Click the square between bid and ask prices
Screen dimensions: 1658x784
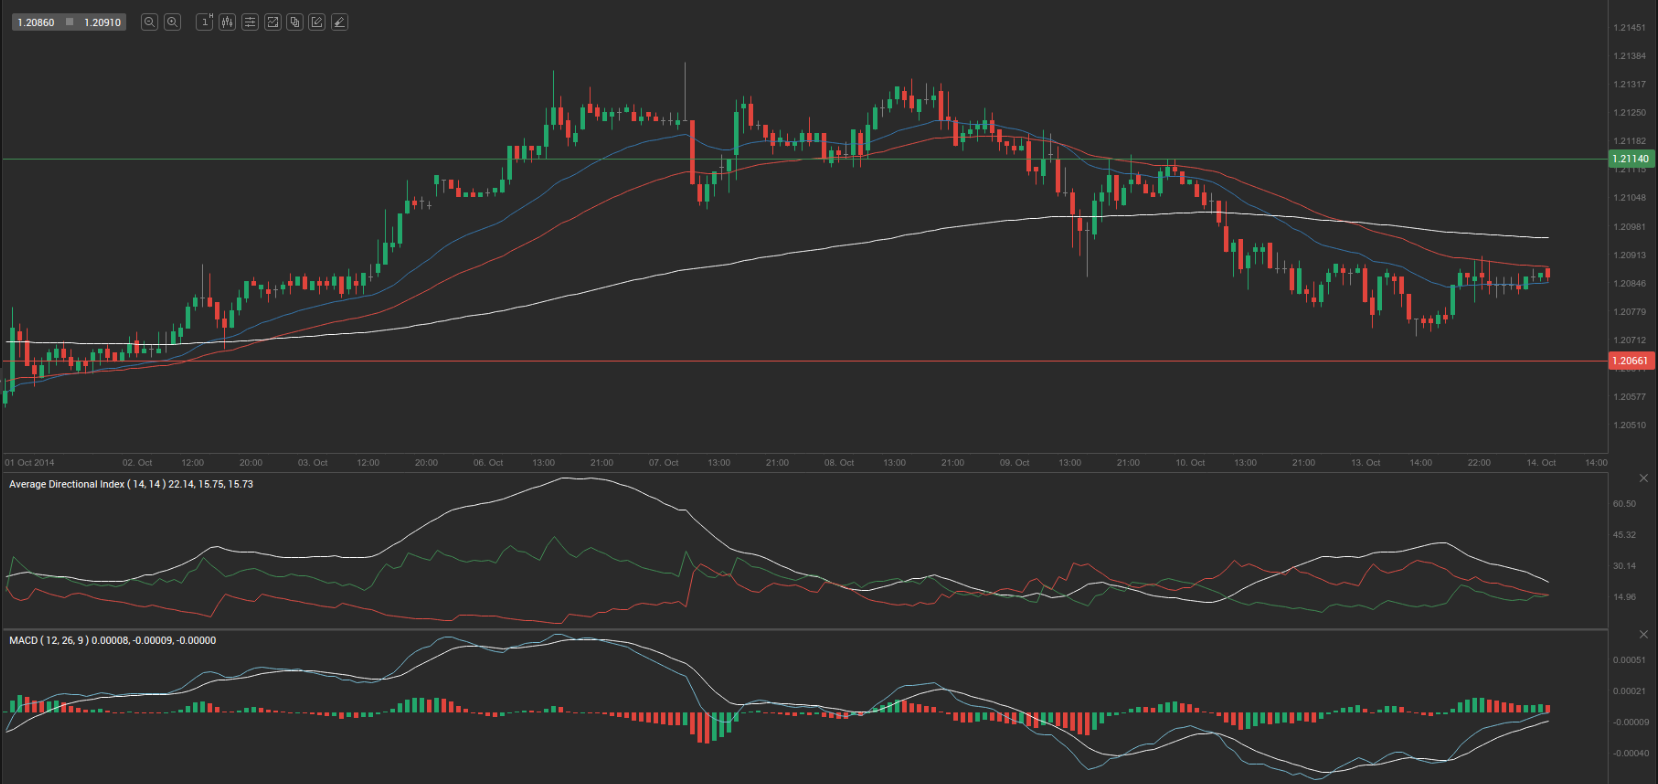click(69, 22)
